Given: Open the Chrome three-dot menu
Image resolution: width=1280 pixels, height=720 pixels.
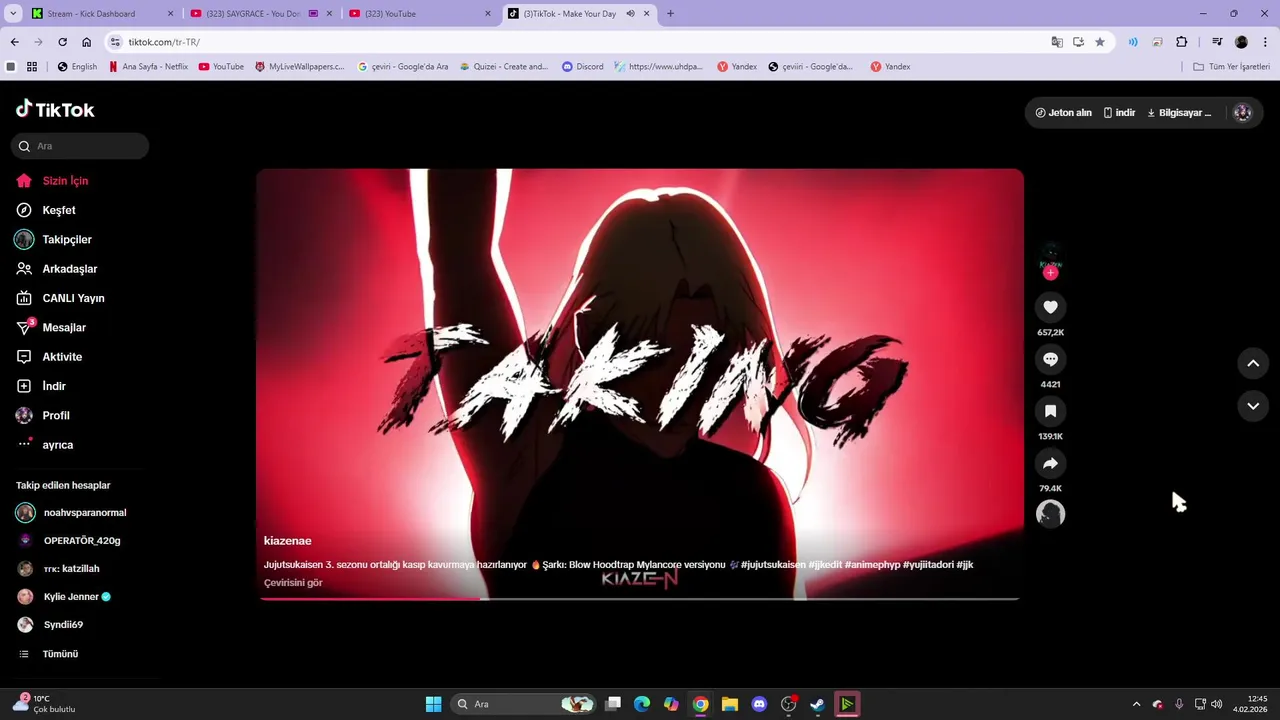Looking at the screenshot, I should pos(1265,42).
